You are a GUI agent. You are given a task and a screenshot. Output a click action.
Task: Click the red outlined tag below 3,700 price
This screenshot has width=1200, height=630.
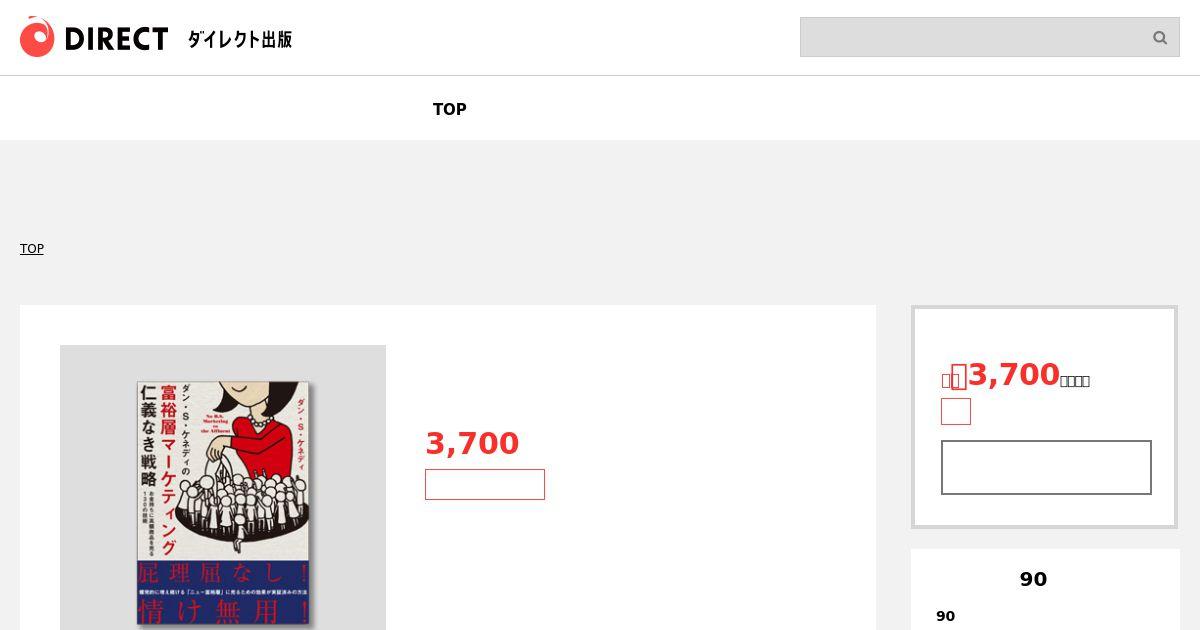pos(485,484)
